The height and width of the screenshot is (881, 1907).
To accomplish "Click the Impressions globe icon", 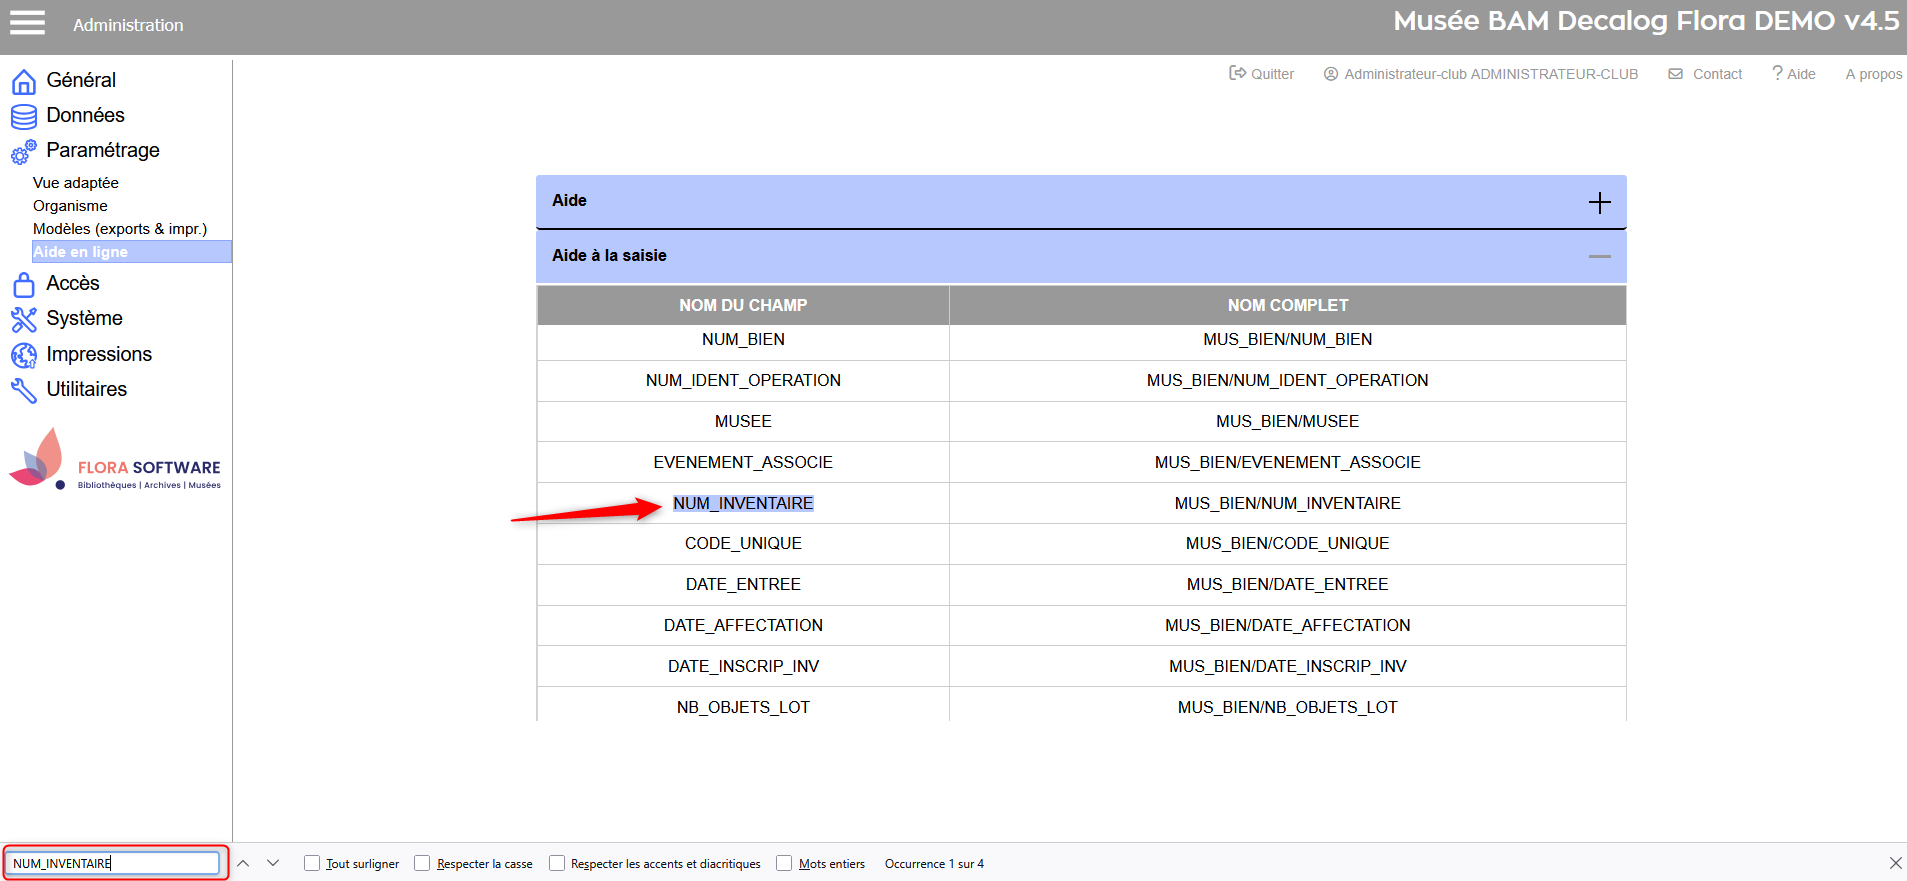I will pyautogui.click(x=24, y=355).
